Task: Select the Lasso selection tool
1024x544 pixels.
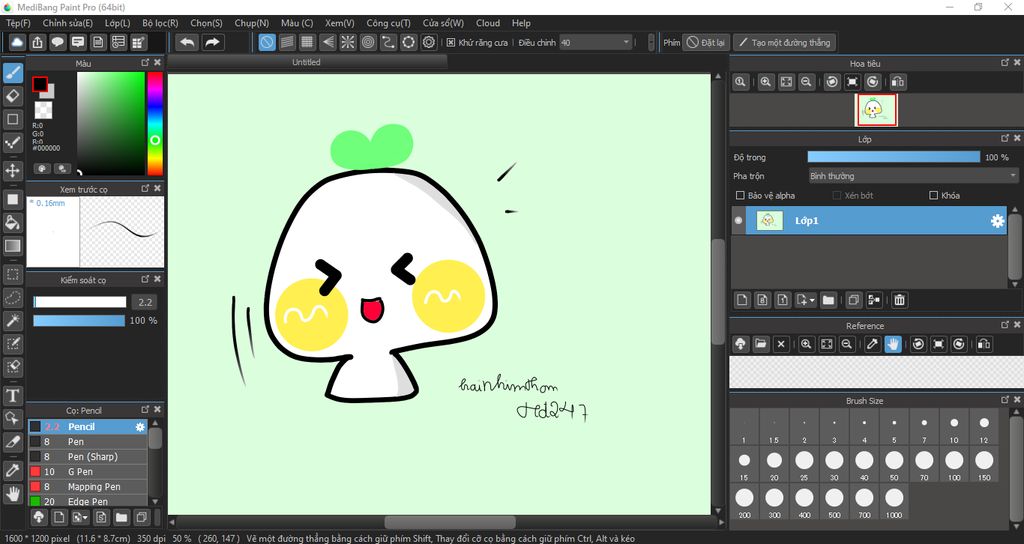Action: [13, 298]
